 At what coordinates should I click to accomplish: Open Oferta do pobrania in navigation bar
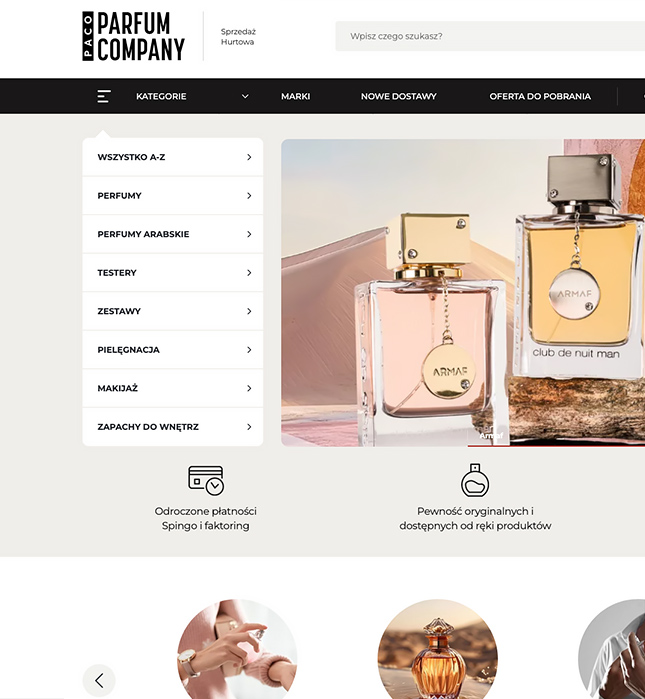point(540,96)
